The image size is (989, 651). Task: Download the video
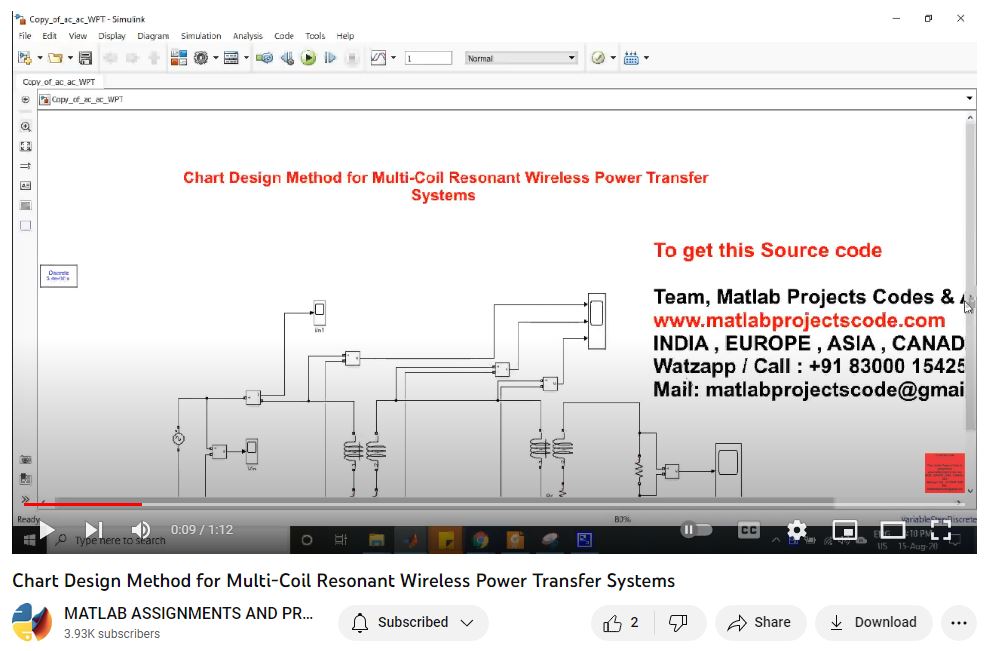tap(873, 622)
